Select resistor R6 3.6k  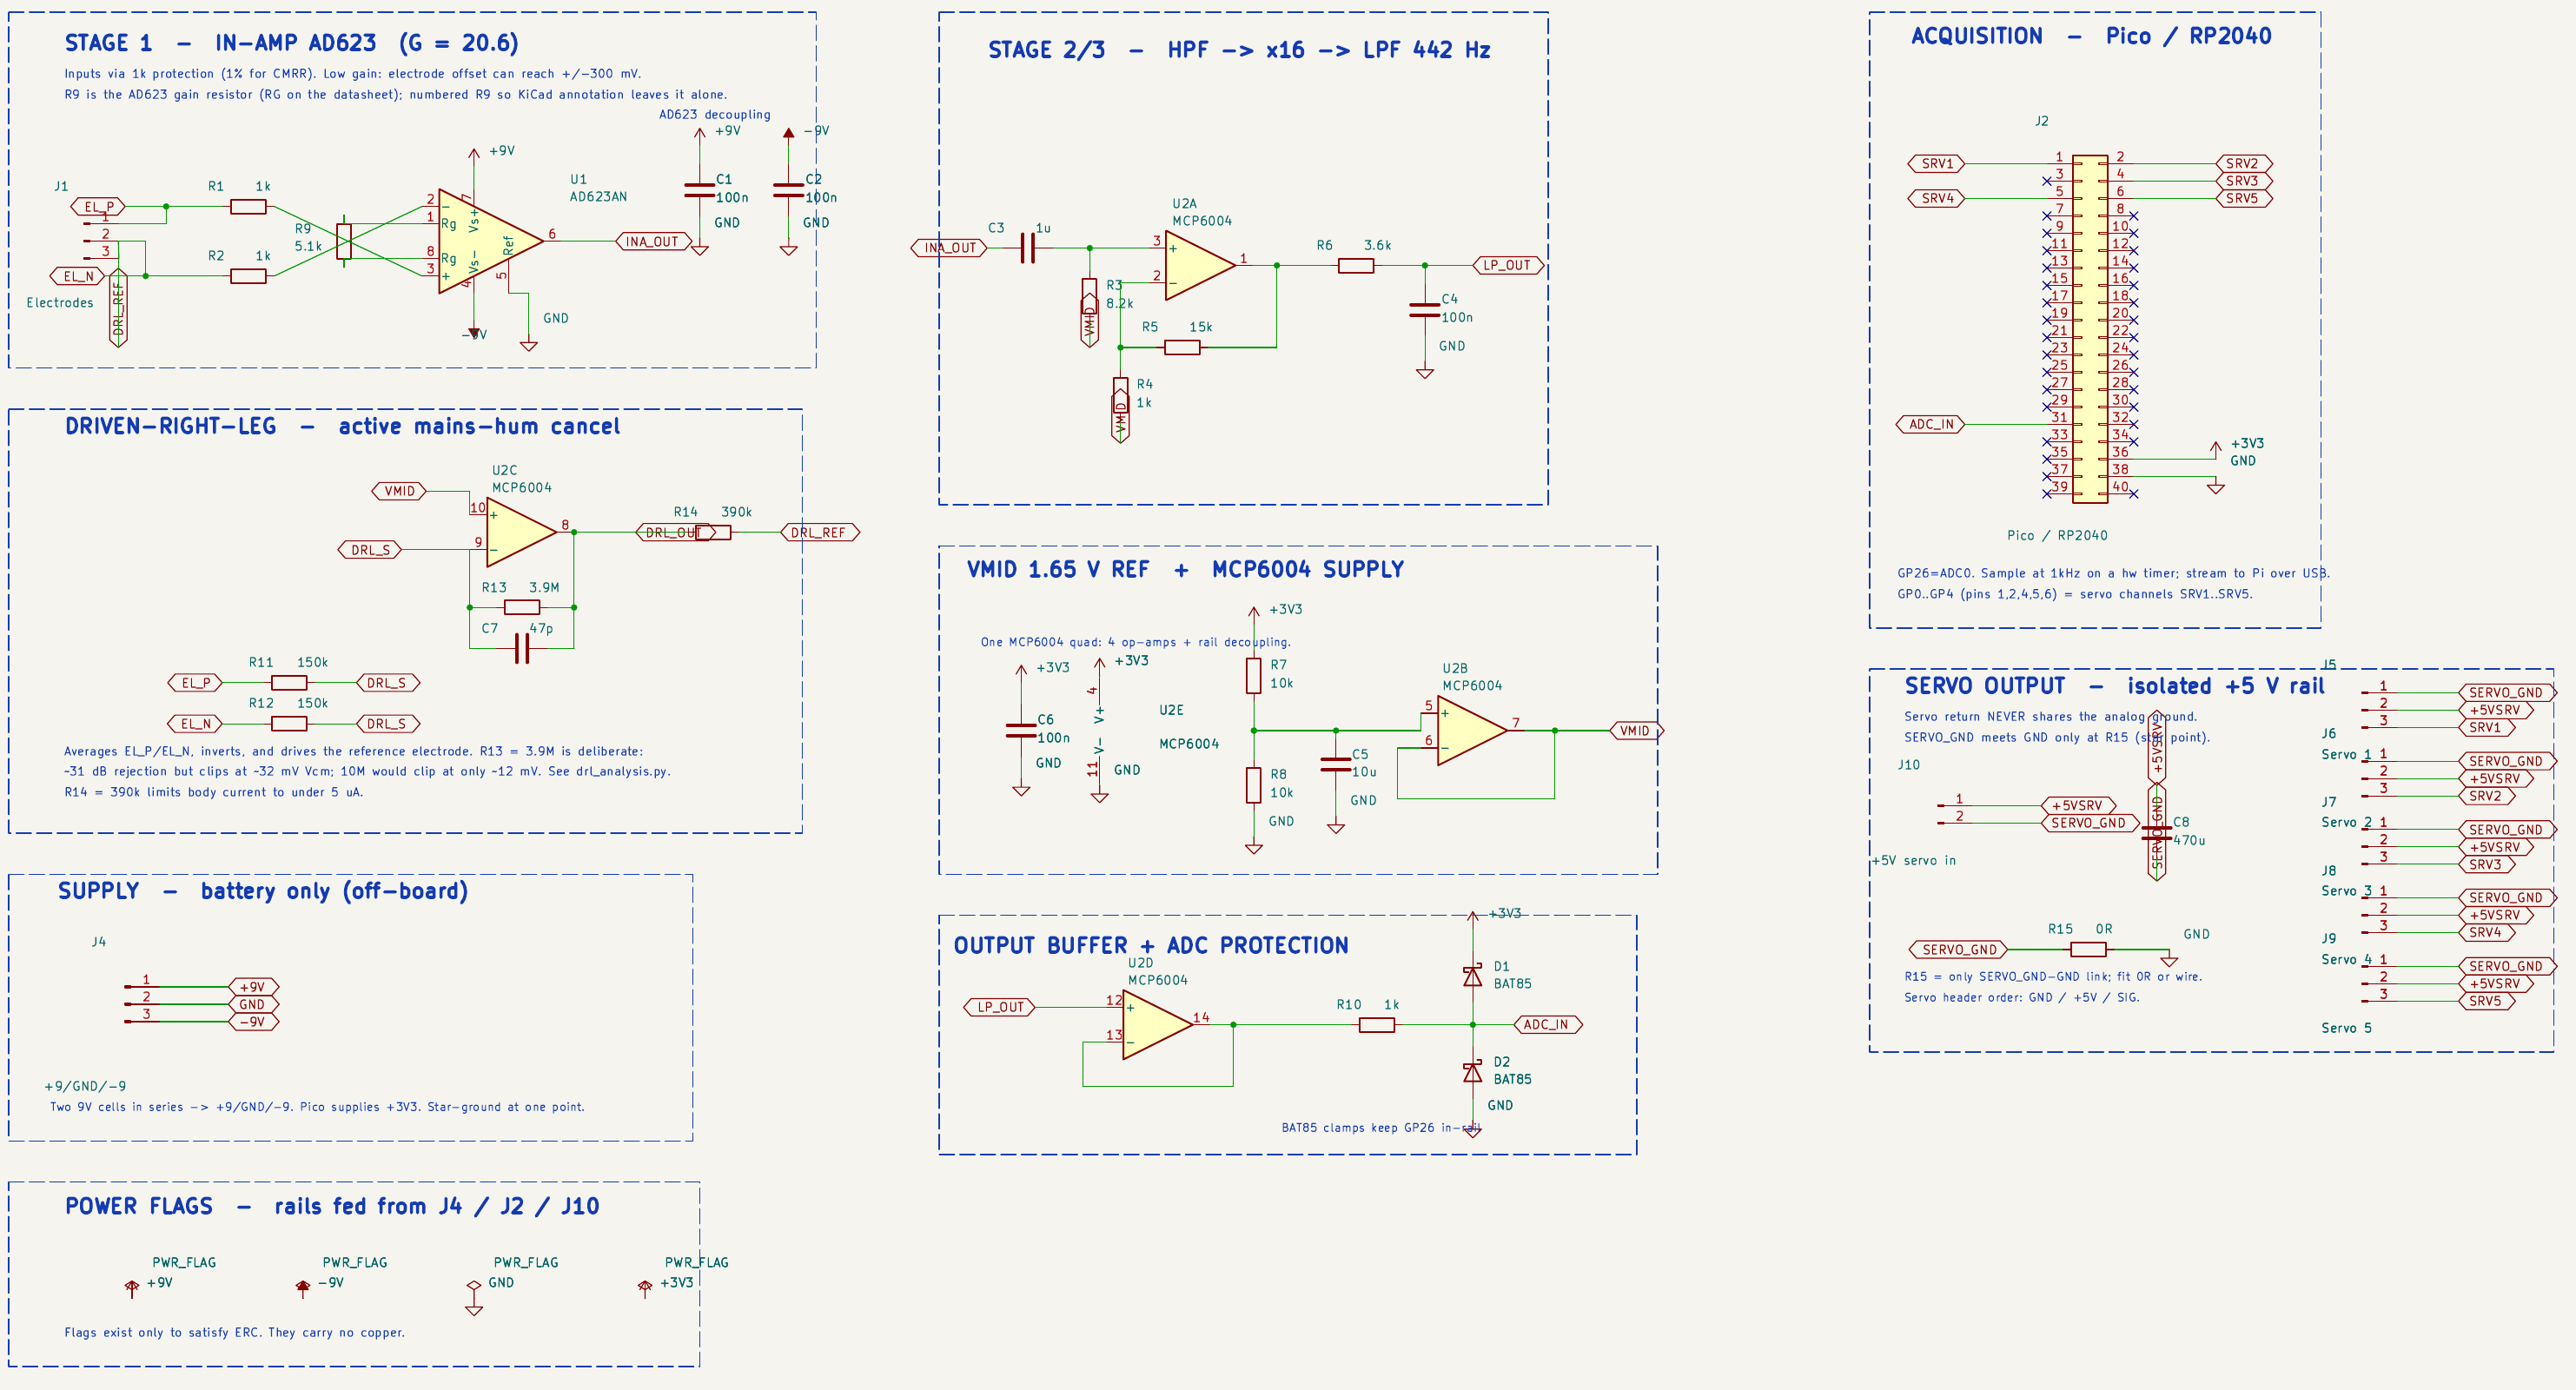coord(1355,266)
